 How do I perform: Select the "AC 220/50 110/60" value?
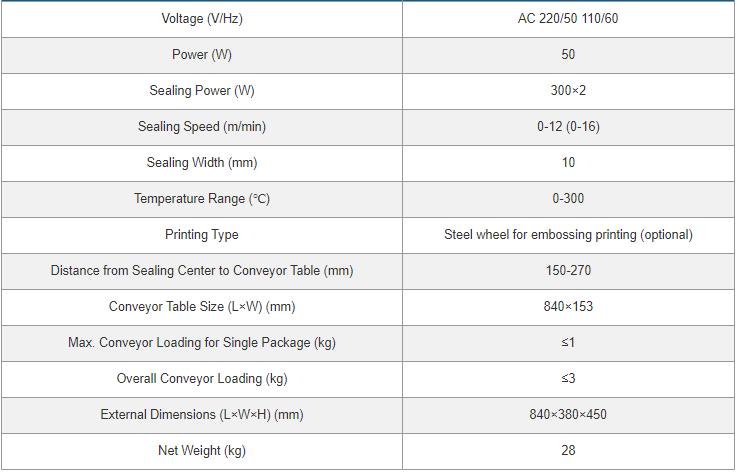point(568,19)
